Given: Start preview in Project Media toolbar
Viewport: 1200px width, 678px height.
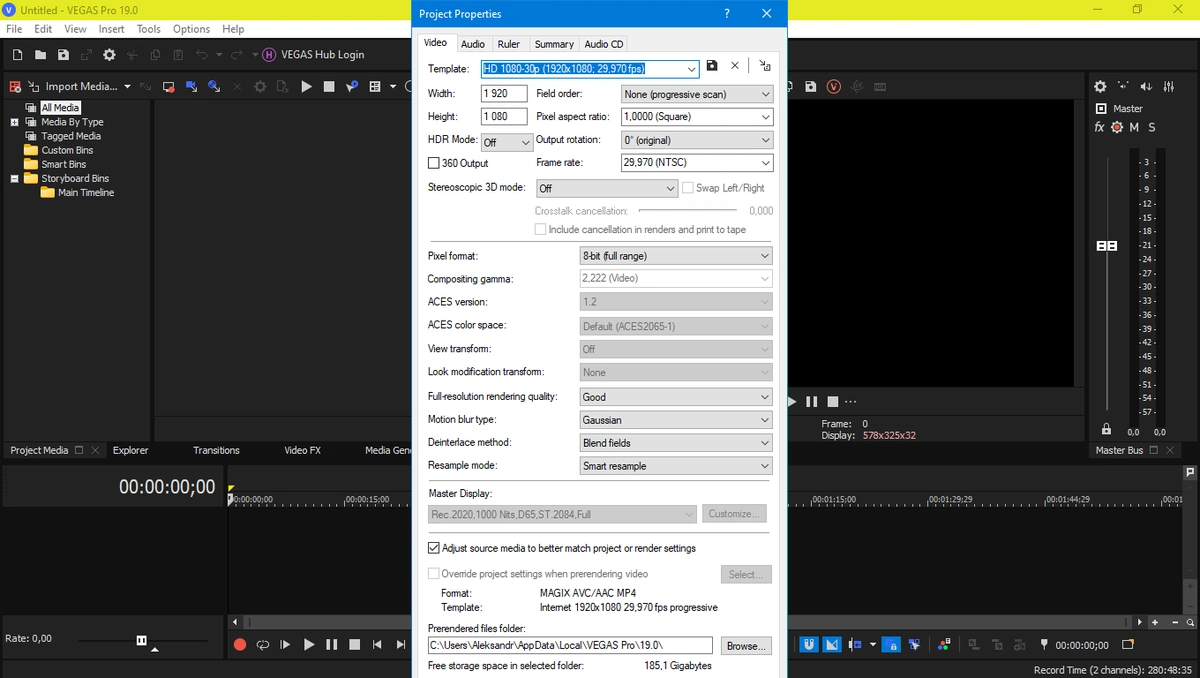Looking at the screenshot, I should click(307, 87).
